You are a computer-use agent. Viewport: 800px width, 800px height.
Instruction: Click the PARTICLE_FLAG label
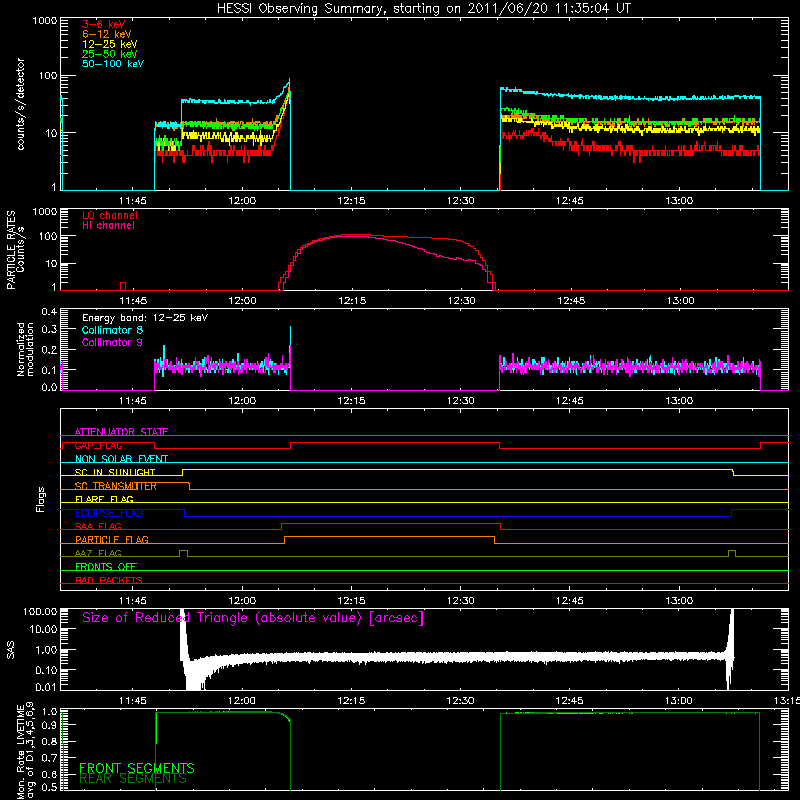pos(112,539)
